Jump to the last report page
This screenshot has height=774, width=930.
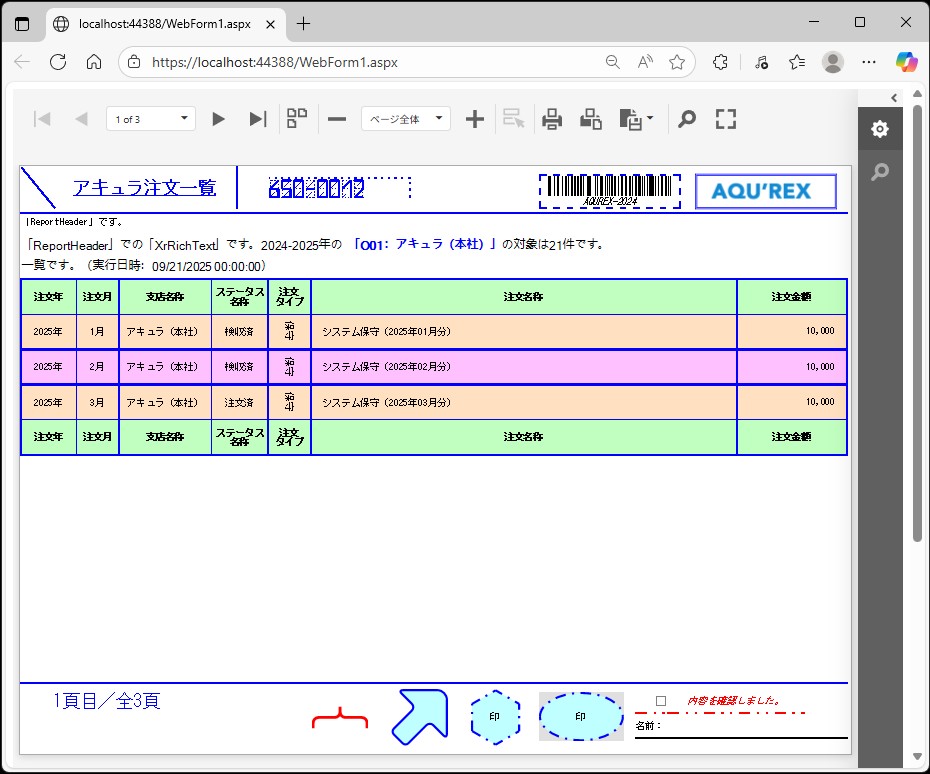(x=257, y=119)
